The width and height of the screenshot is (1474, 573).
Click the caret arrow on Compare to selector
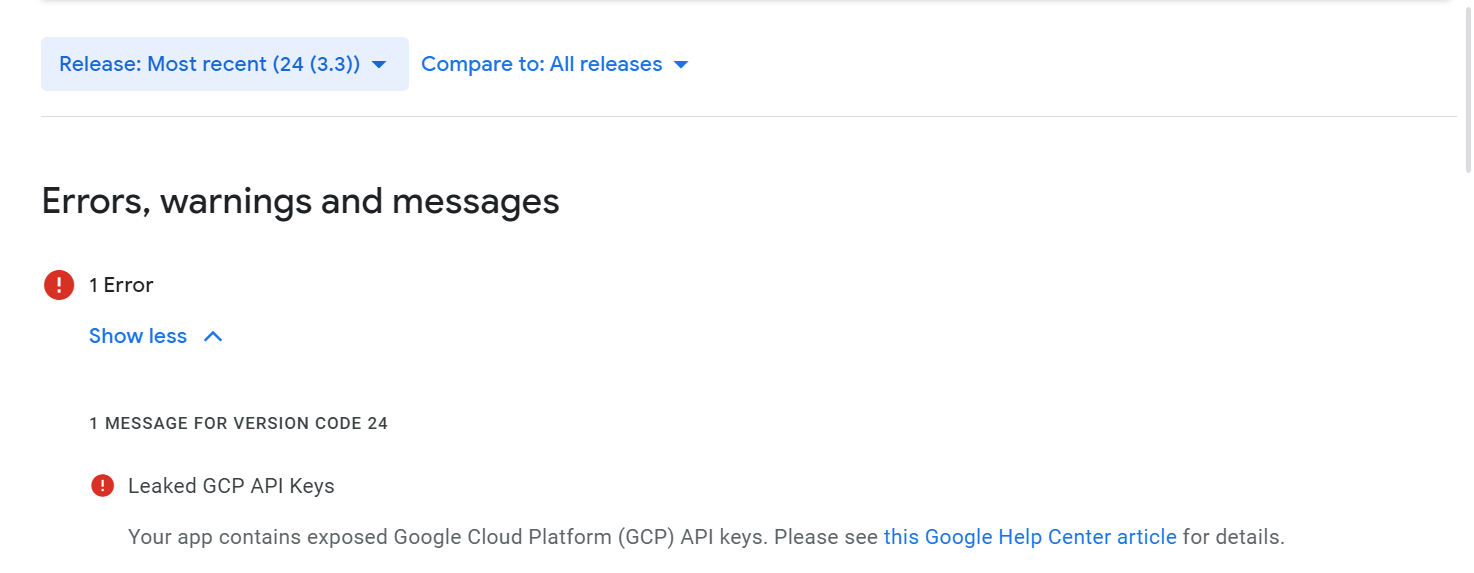click(681, 64)
